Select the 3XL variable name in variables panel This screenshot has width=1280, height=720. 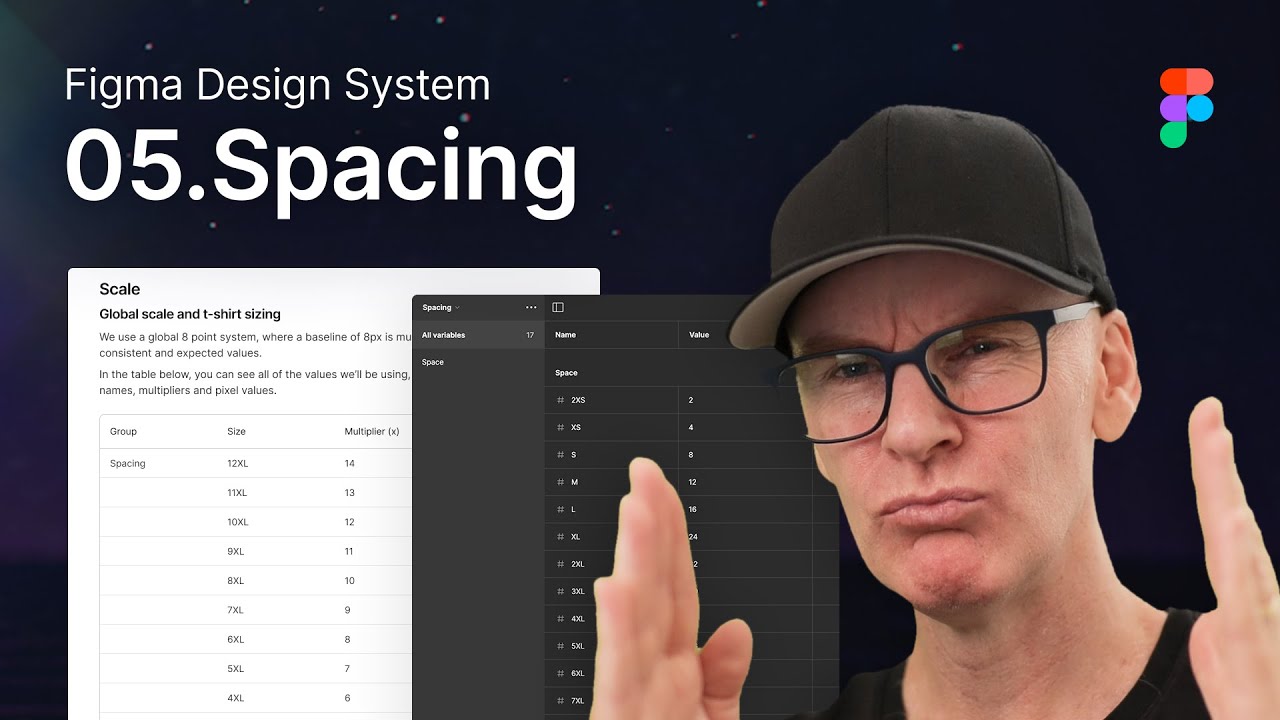coord(577,591)
